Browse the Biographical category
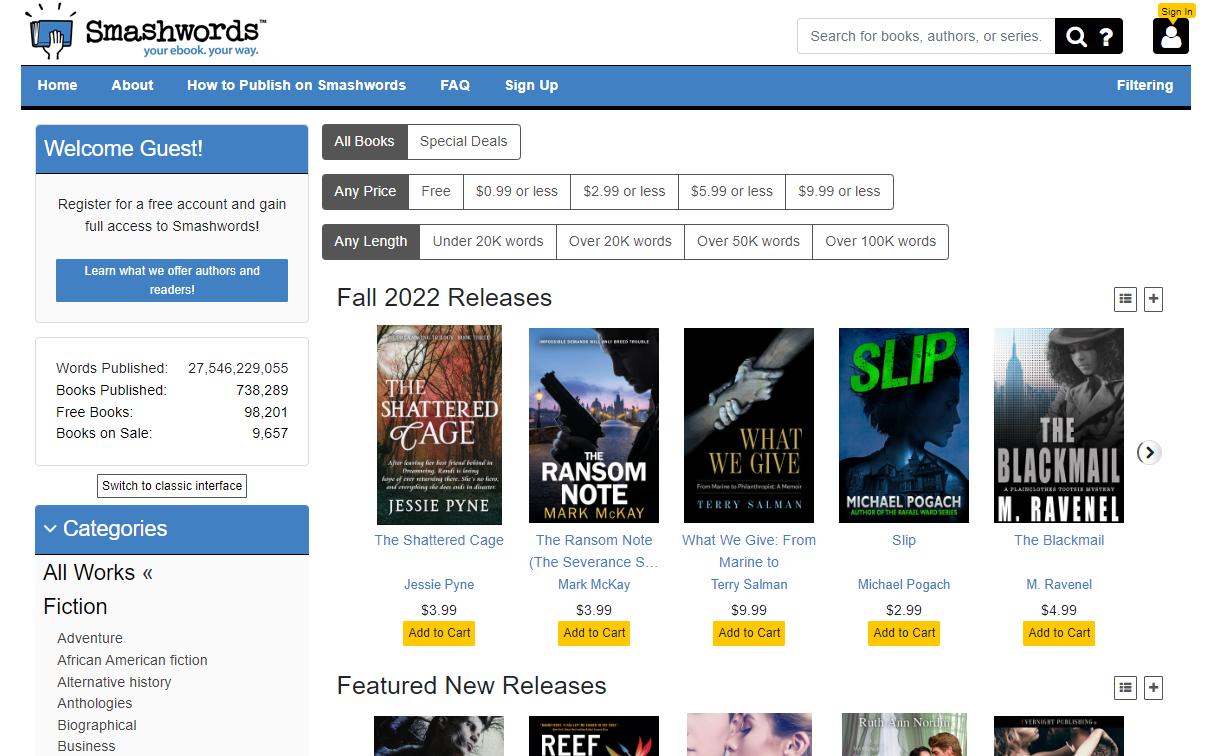1225x756 pixels. [x=97, y=725]
